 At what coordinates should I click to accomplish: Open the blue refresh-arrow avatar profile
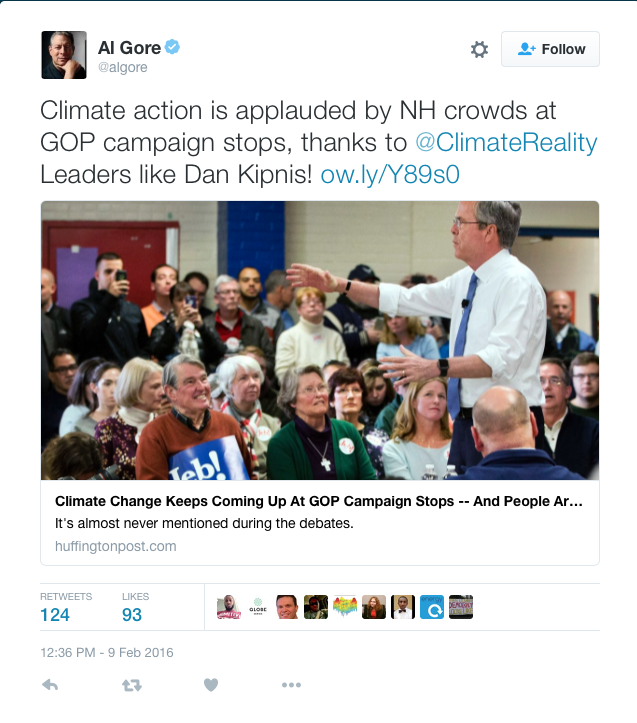click(x=432, y=607)
